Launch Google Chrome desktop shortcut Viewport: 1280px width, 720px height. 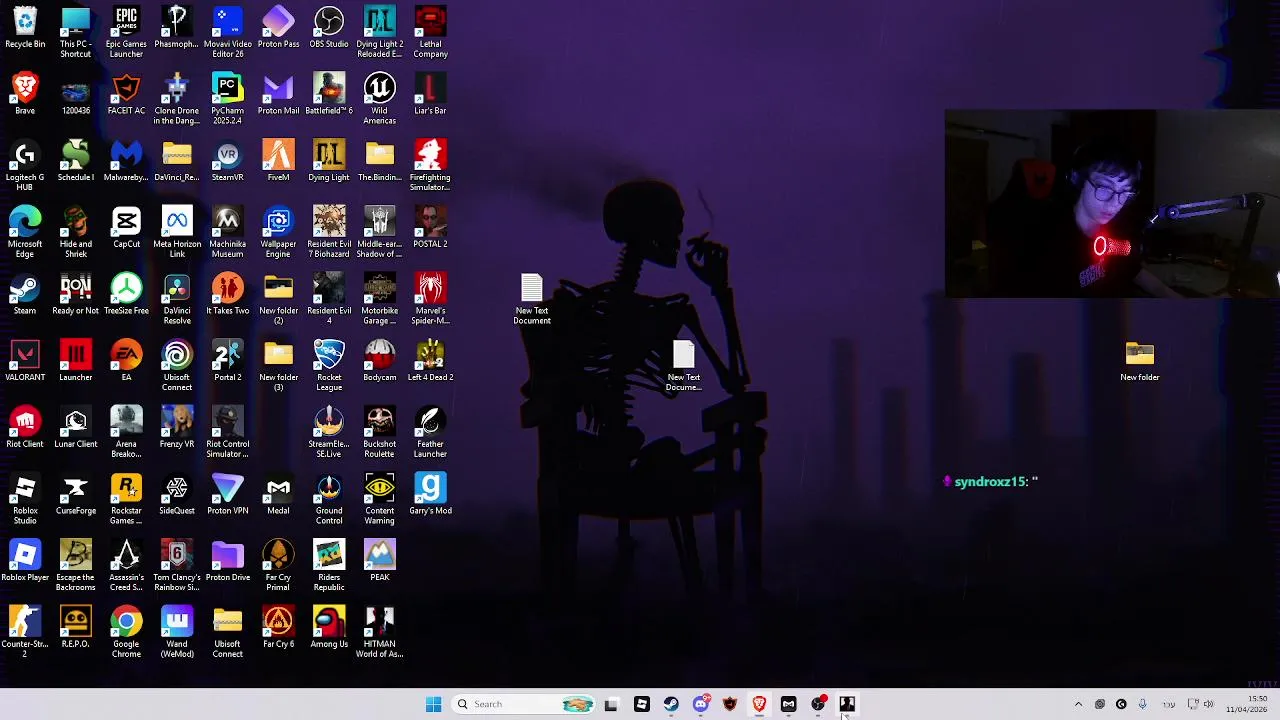point(126,633)
